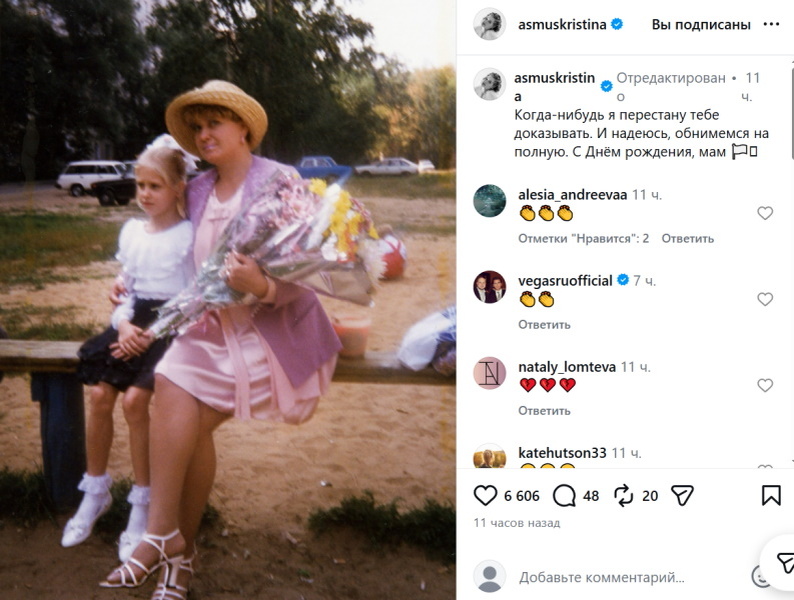Image resolution: width=794 pixels, height=600 pixels.
Task: Click the Добавьте комментарий input field
Action: click(602, 577)
